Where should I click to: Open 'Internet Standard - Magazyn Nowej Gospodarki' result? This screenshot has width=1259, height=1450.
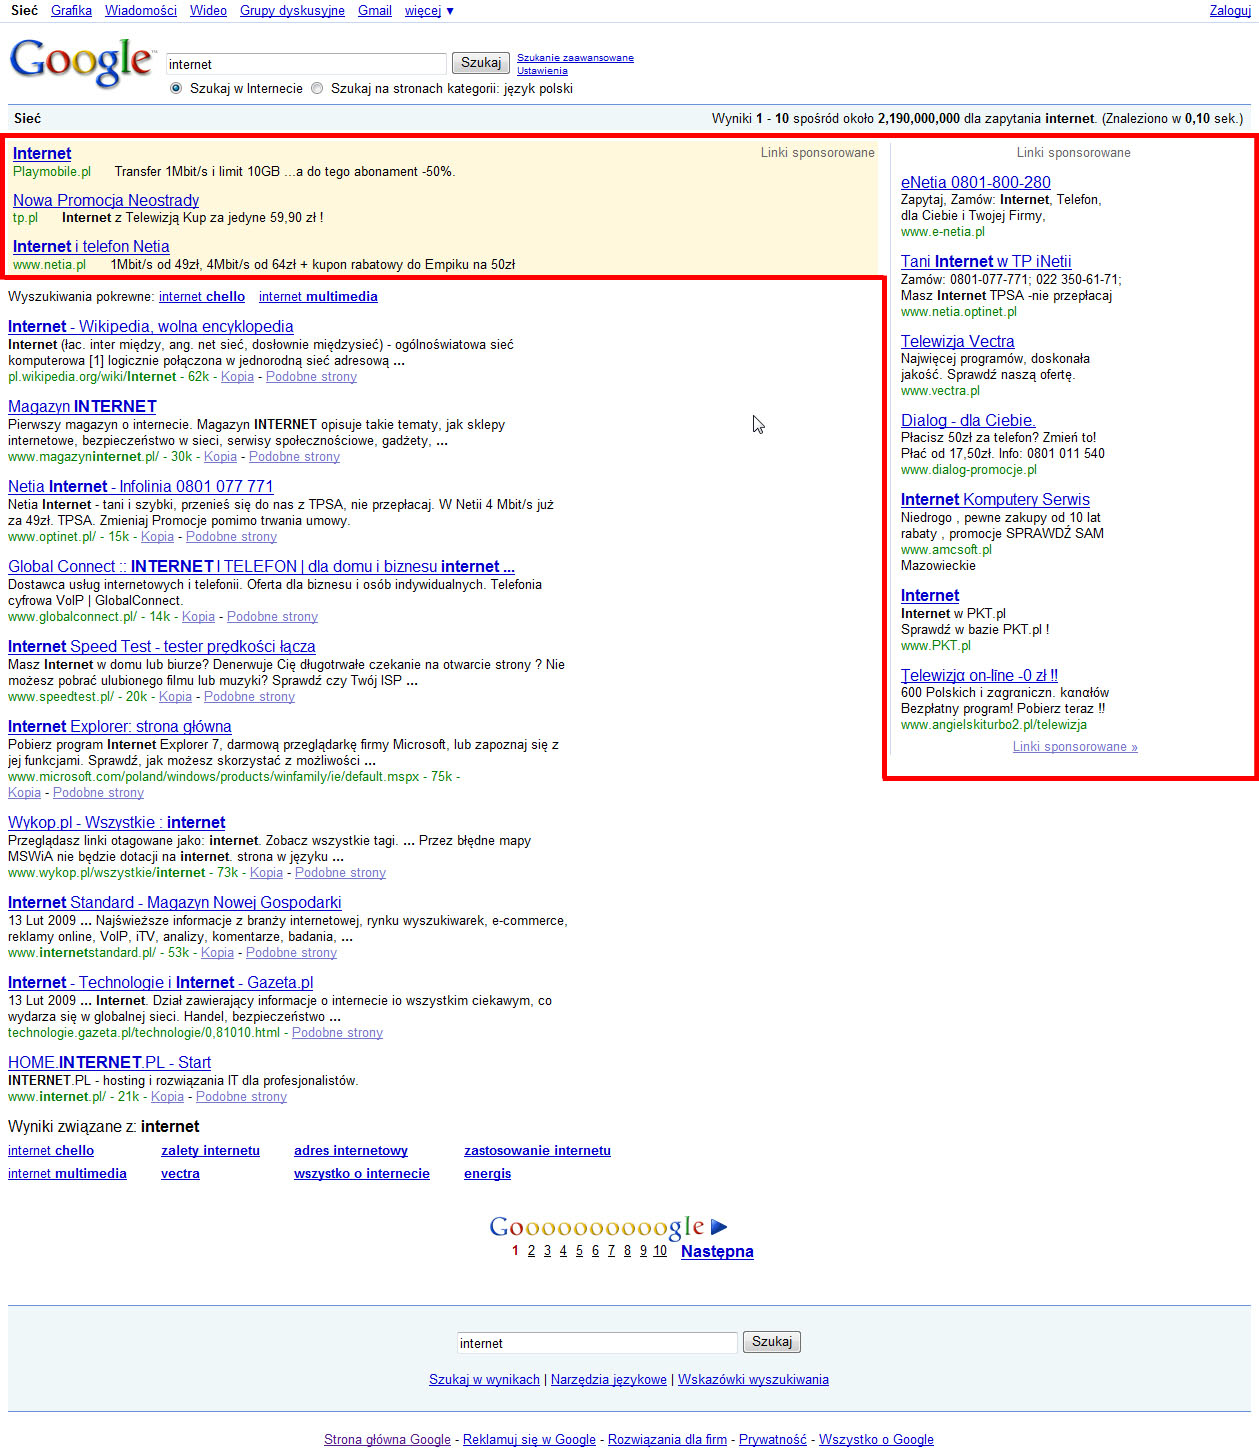coord(175,902)
